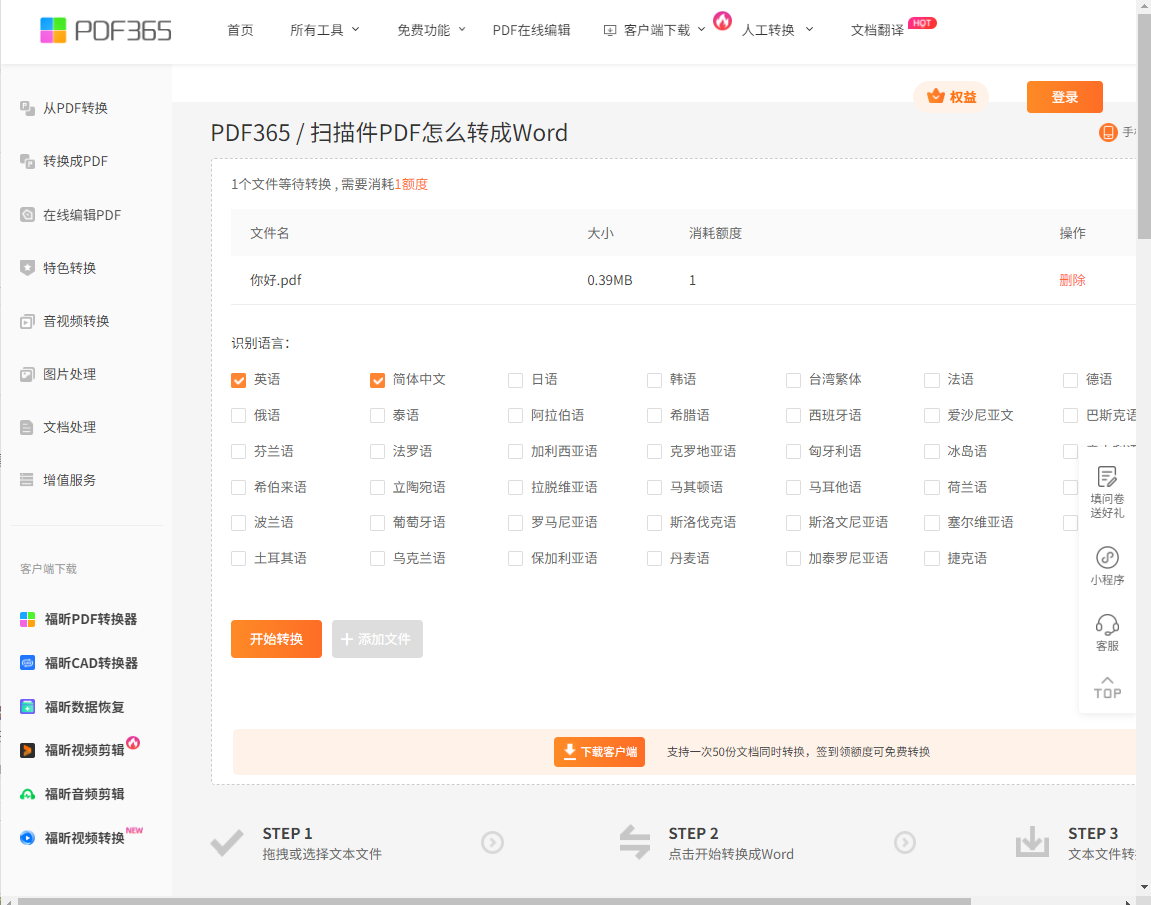Expand the 免费功能 dropdown arrow

pyautogui.click(x=462, y=29)
